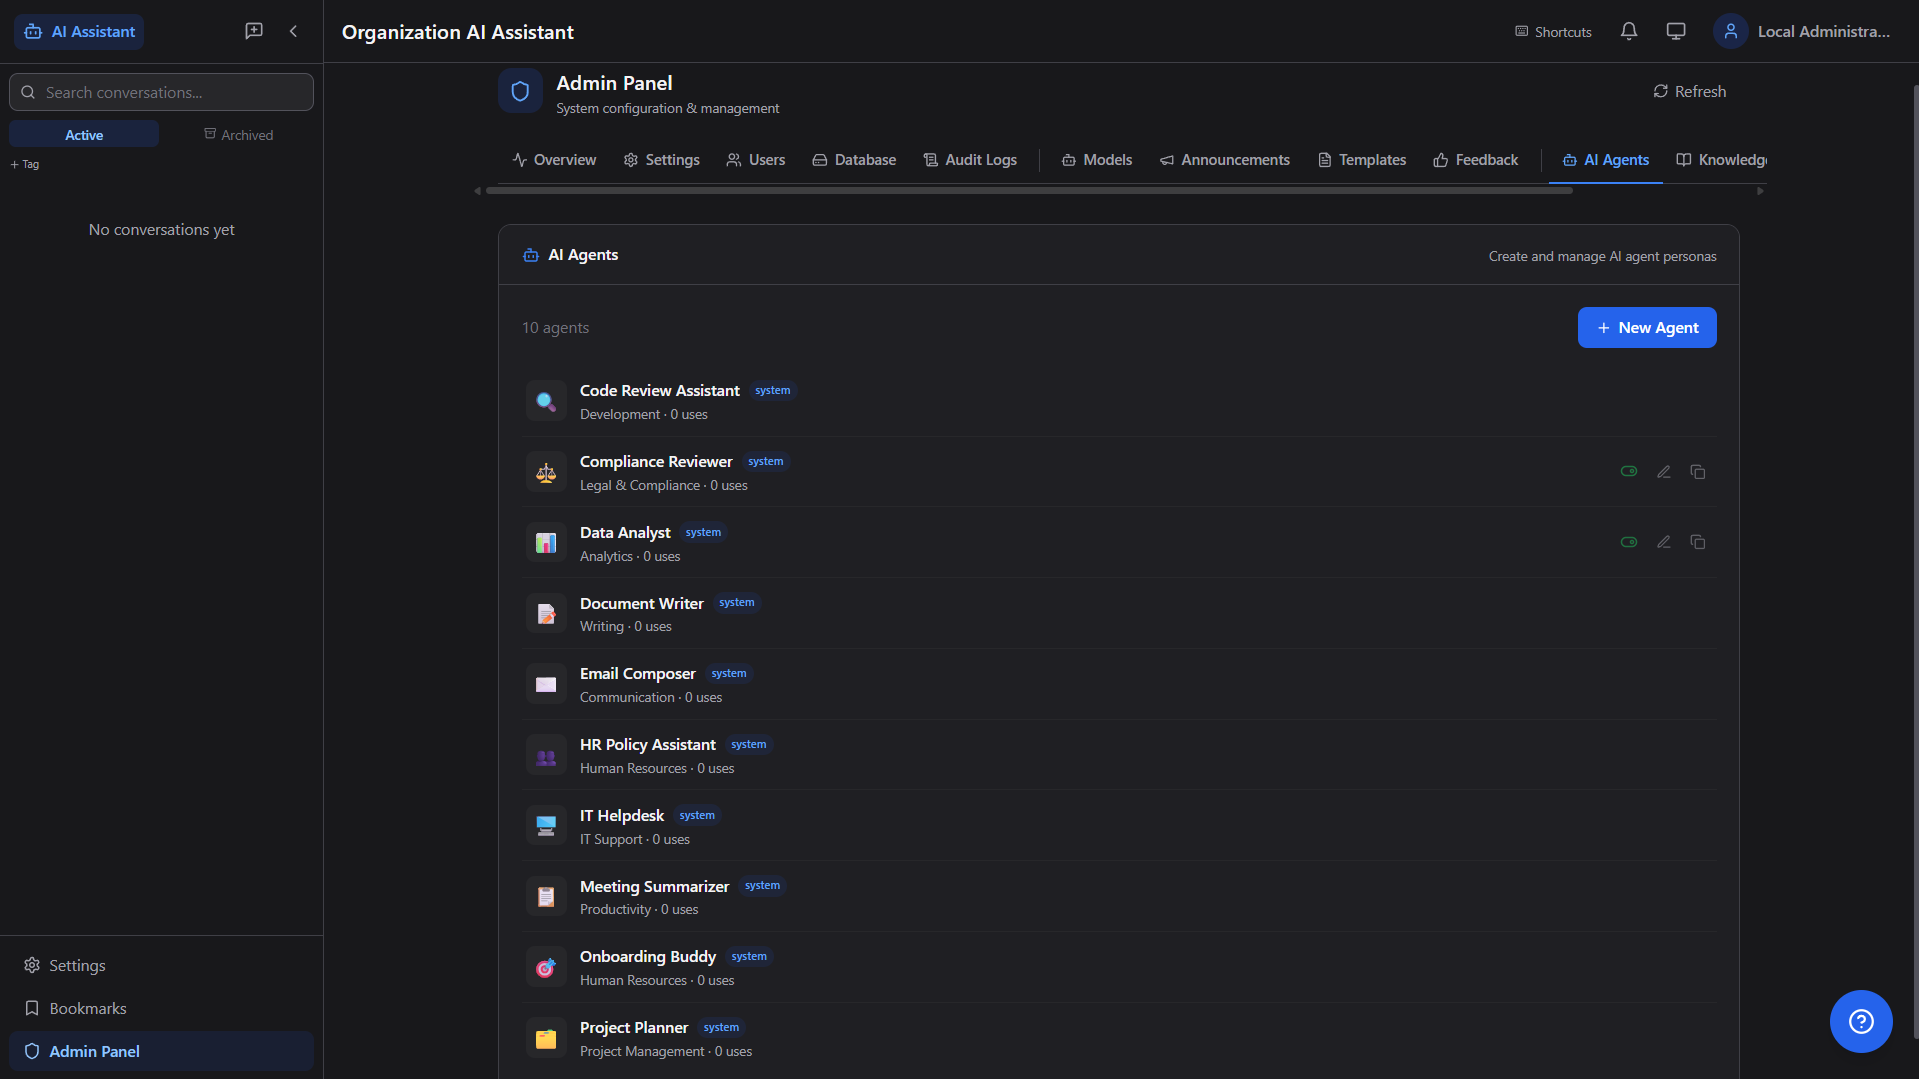Image resolution: width=1919 pixels, height=1079 pixels.
Task: Collapse the sidebar with the chevron
Action: click(293, 31)
